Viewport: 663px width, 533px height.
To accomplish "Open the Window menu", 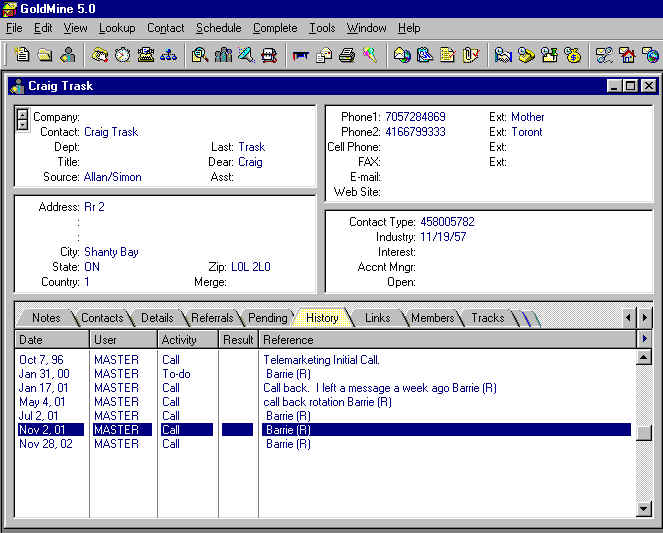I will (366, 28).
